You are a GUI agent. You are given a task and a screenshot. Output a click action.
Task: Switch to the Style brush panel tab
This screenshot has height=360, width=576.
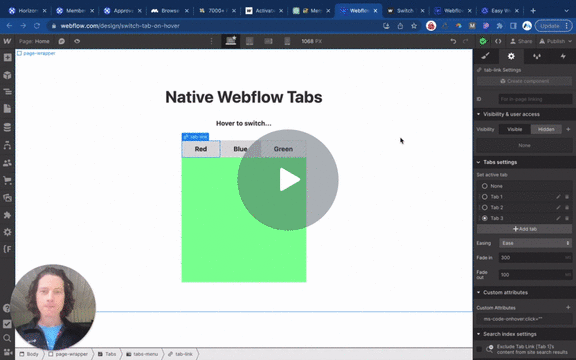[486, 56]
